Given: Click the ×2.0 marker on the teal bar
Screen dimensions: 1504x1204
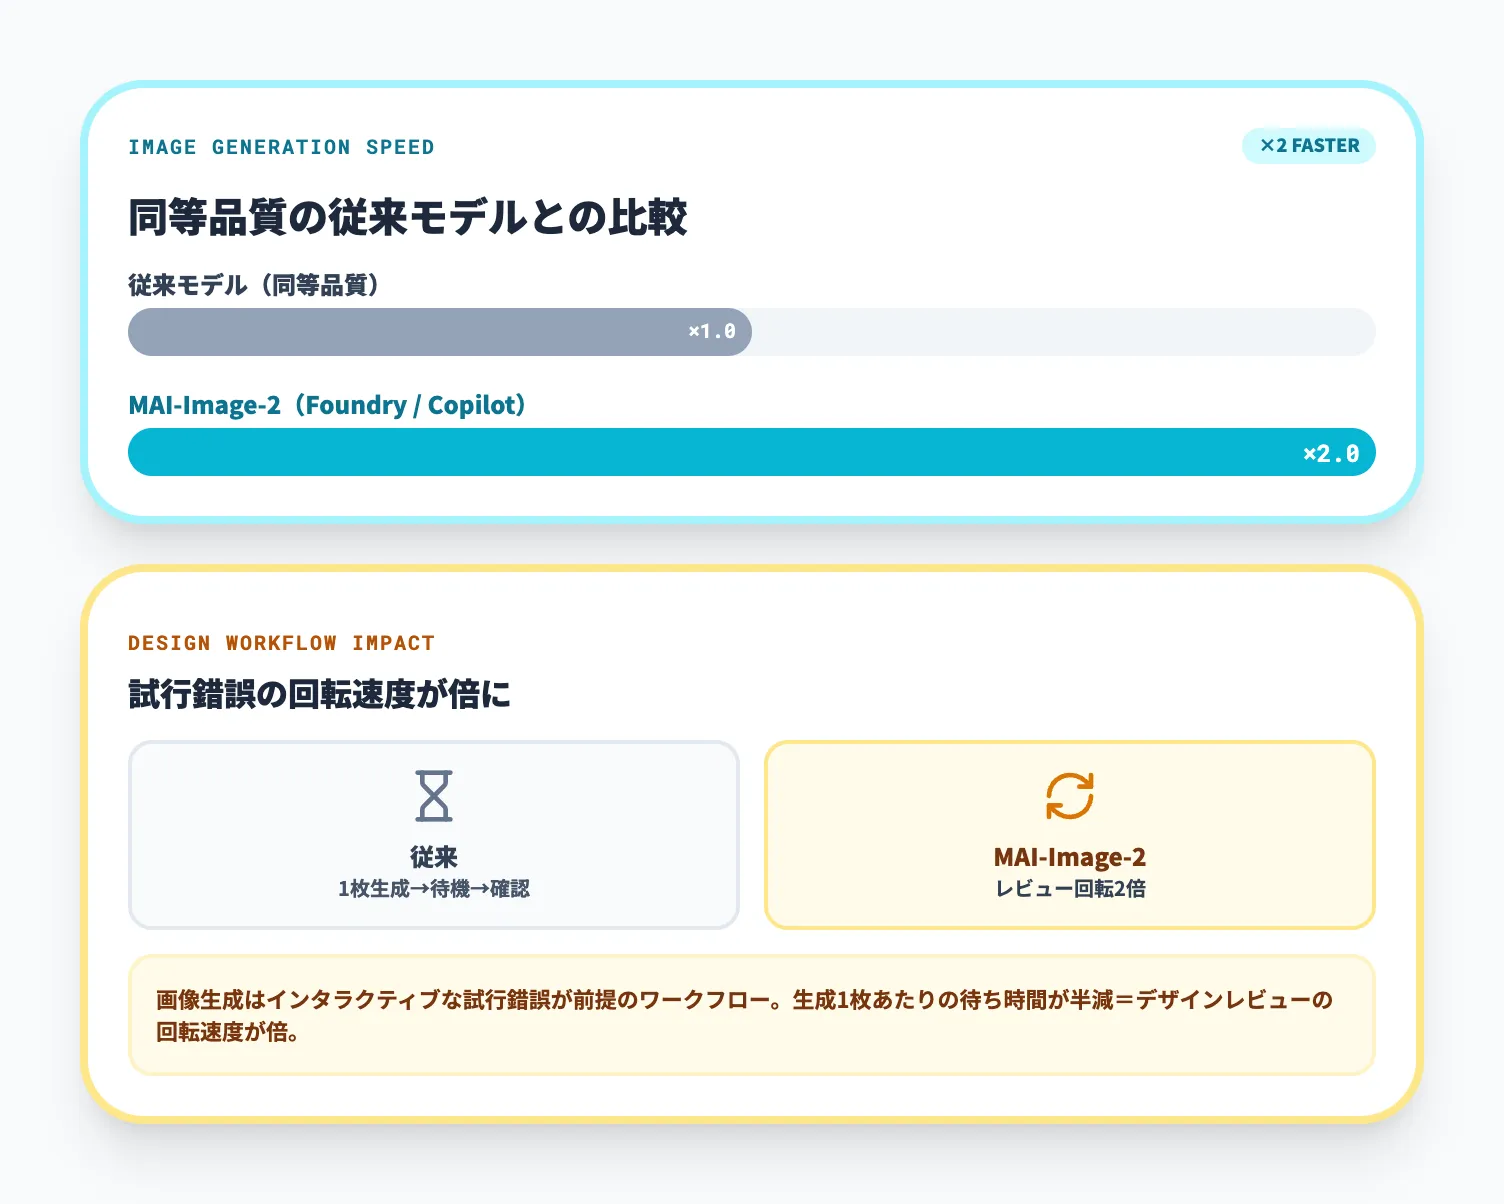Looking at the screenshot, I should pos(1331,452).
